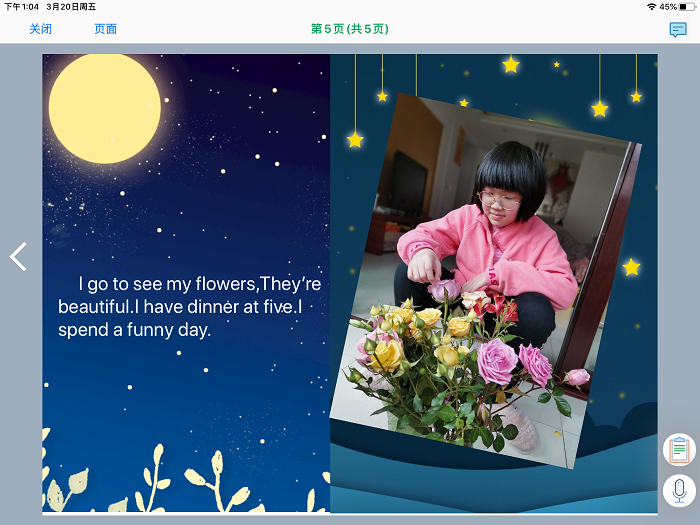The image size is (700, 525).
Task: Tap the clipboard notes icon
Action: coord(679,449)
